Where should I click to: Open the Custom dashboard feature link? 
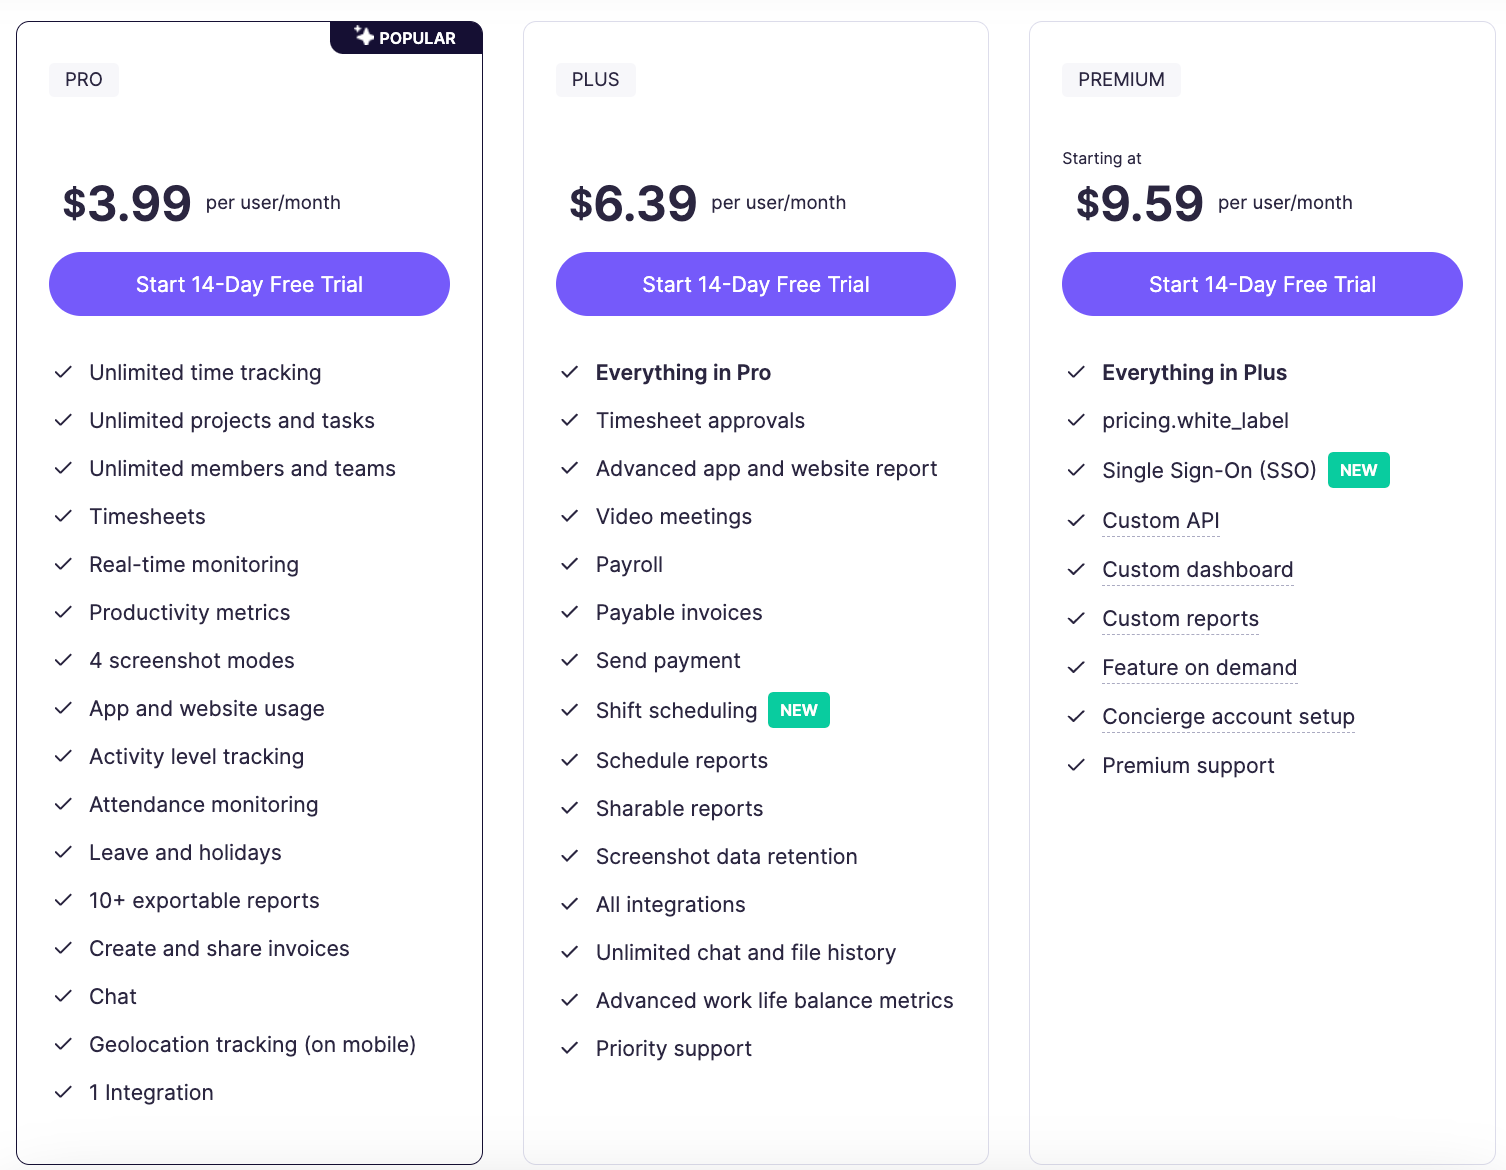[x=1197, y=569]
